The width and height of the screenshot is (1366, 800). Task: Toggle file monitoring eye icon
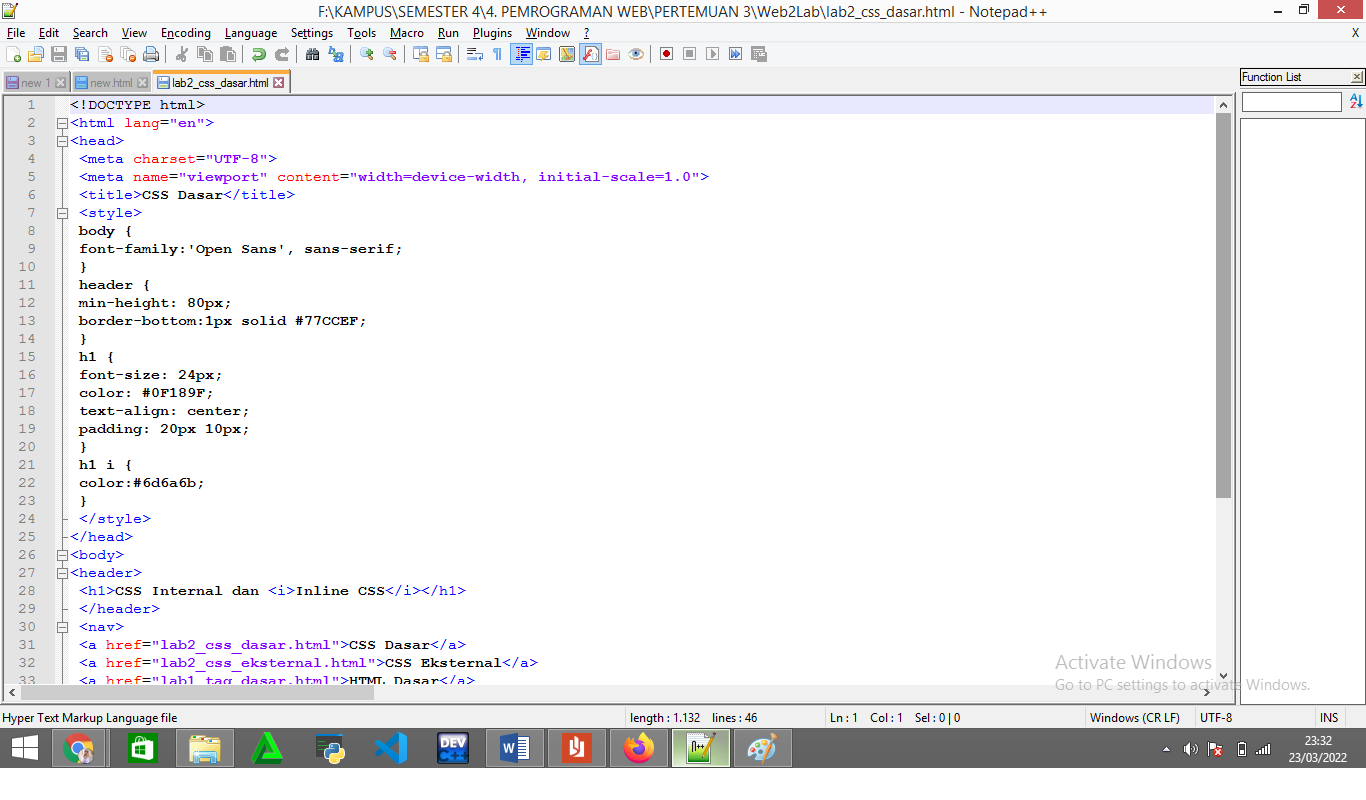636,54
